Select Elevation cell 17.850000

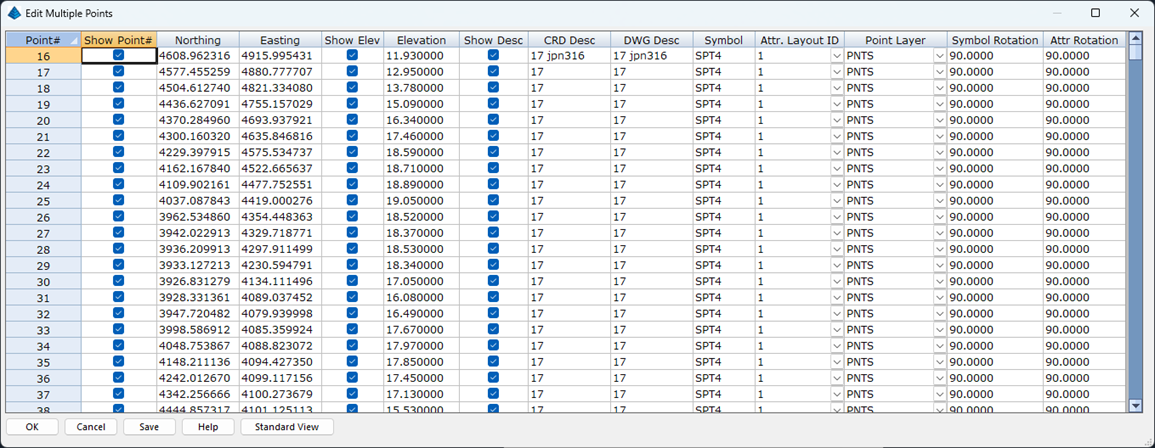[421, 362]
